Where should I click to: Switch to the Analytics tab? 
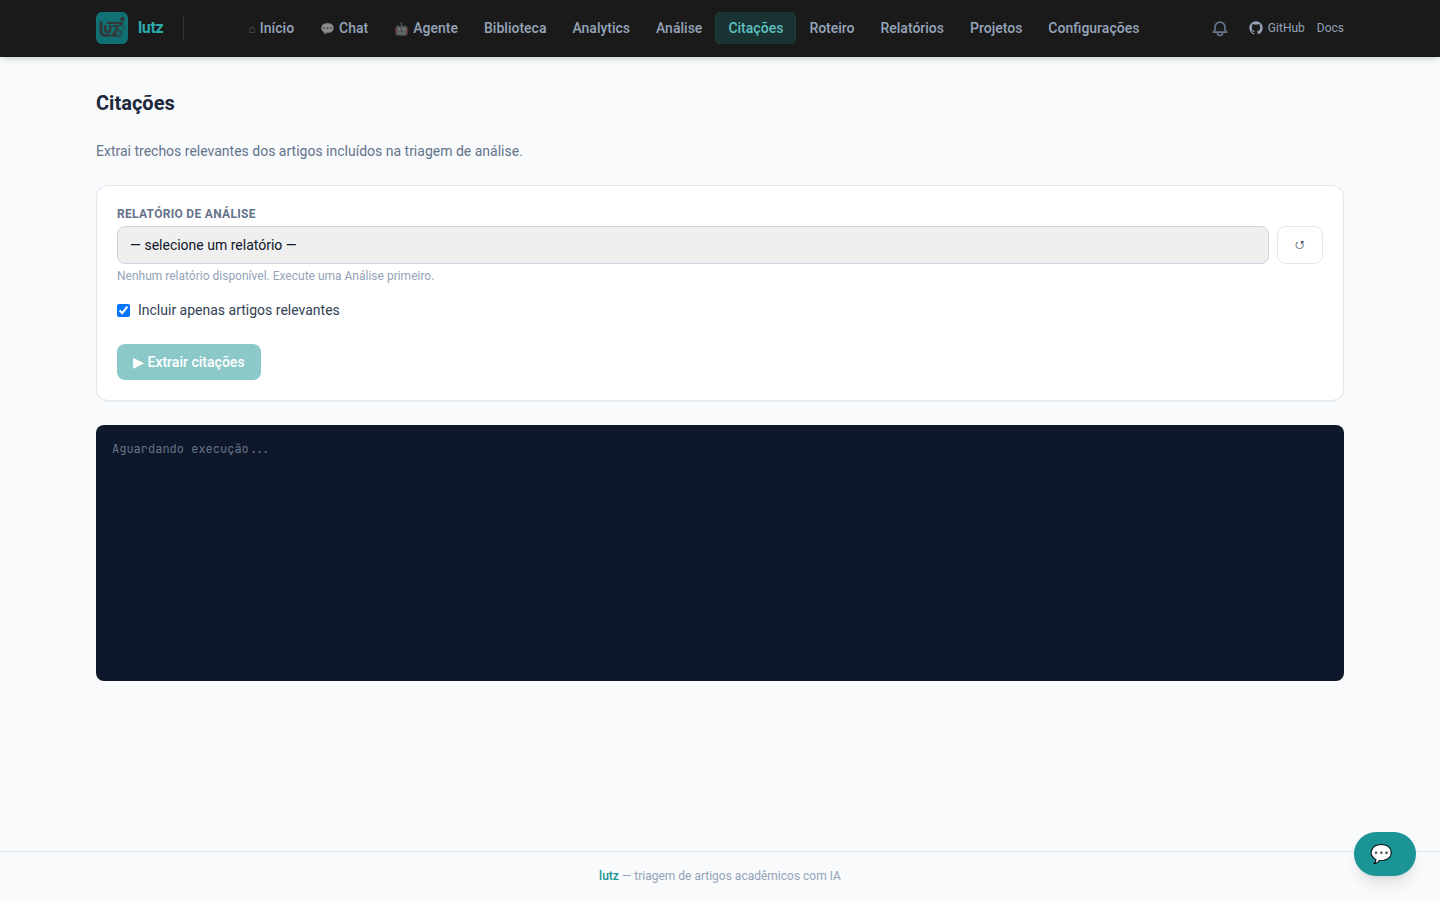tap(601, 28)
